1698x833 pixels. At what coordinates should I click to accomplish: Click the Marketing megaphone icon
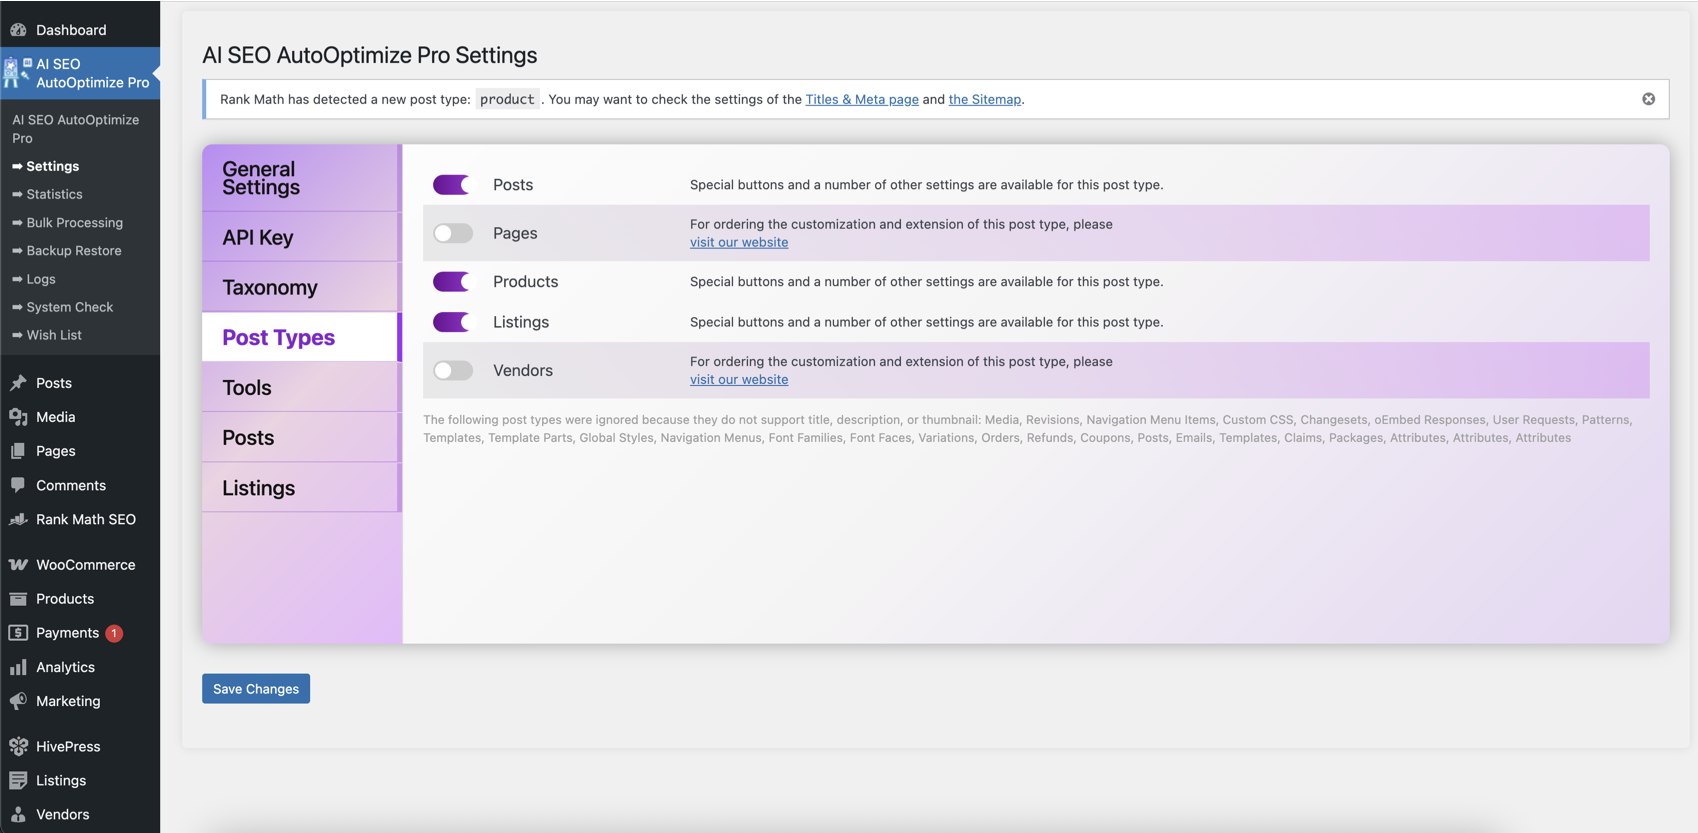pyautogui.click(x=18, y=701)
